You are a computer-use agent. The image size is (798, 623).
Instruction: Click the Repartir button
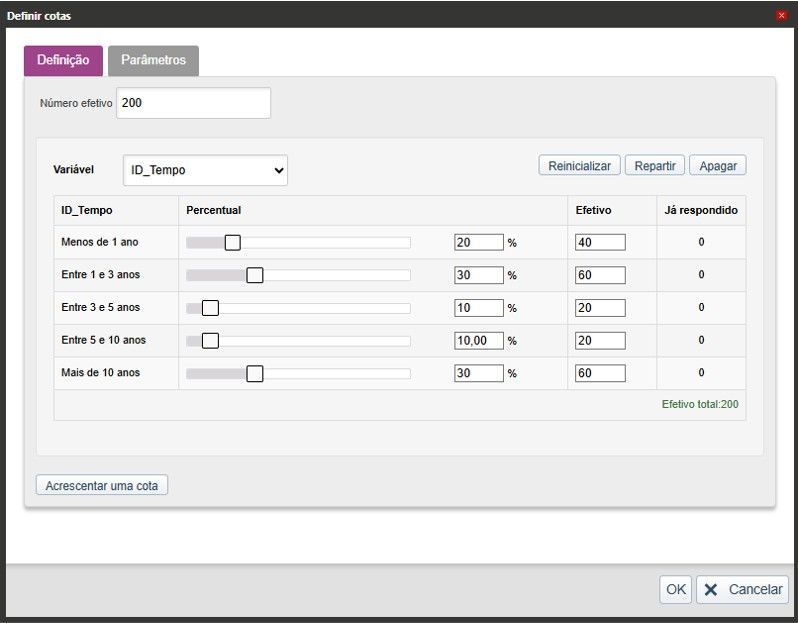pos(654,166)
